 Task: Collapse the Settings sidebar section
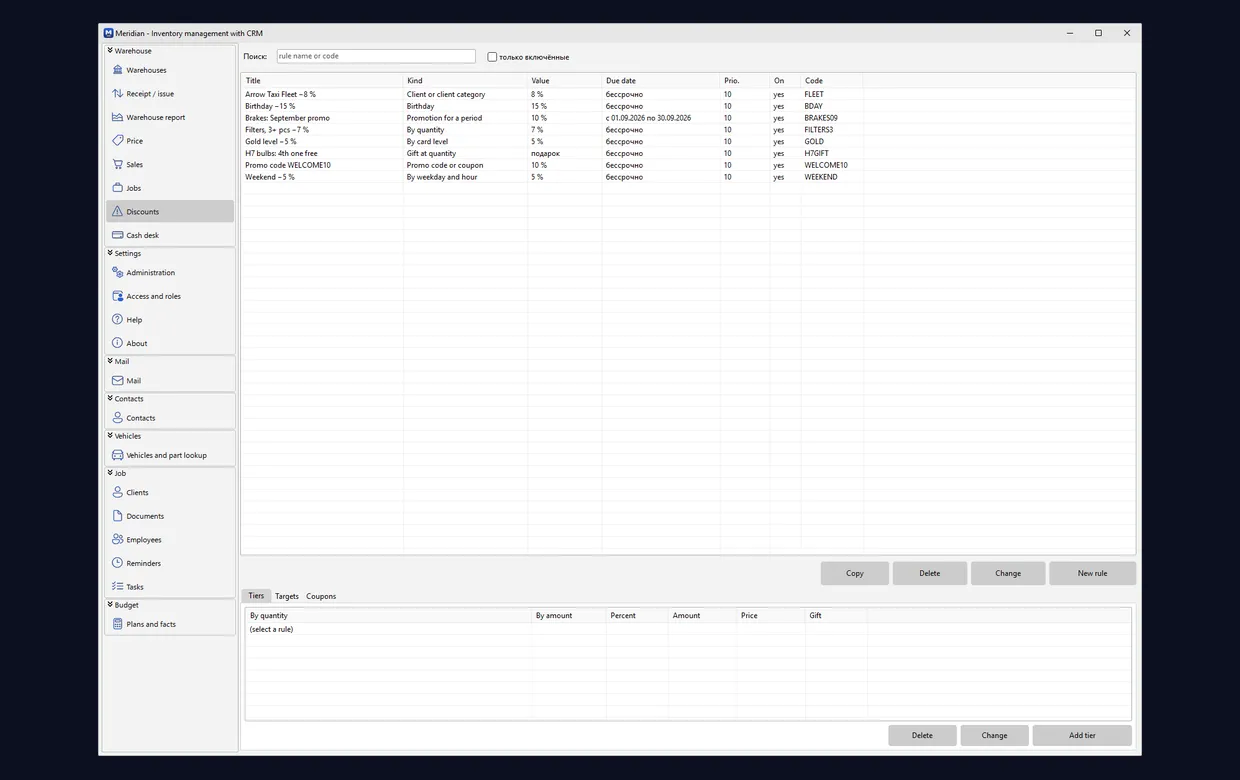[x=110, y=253]
